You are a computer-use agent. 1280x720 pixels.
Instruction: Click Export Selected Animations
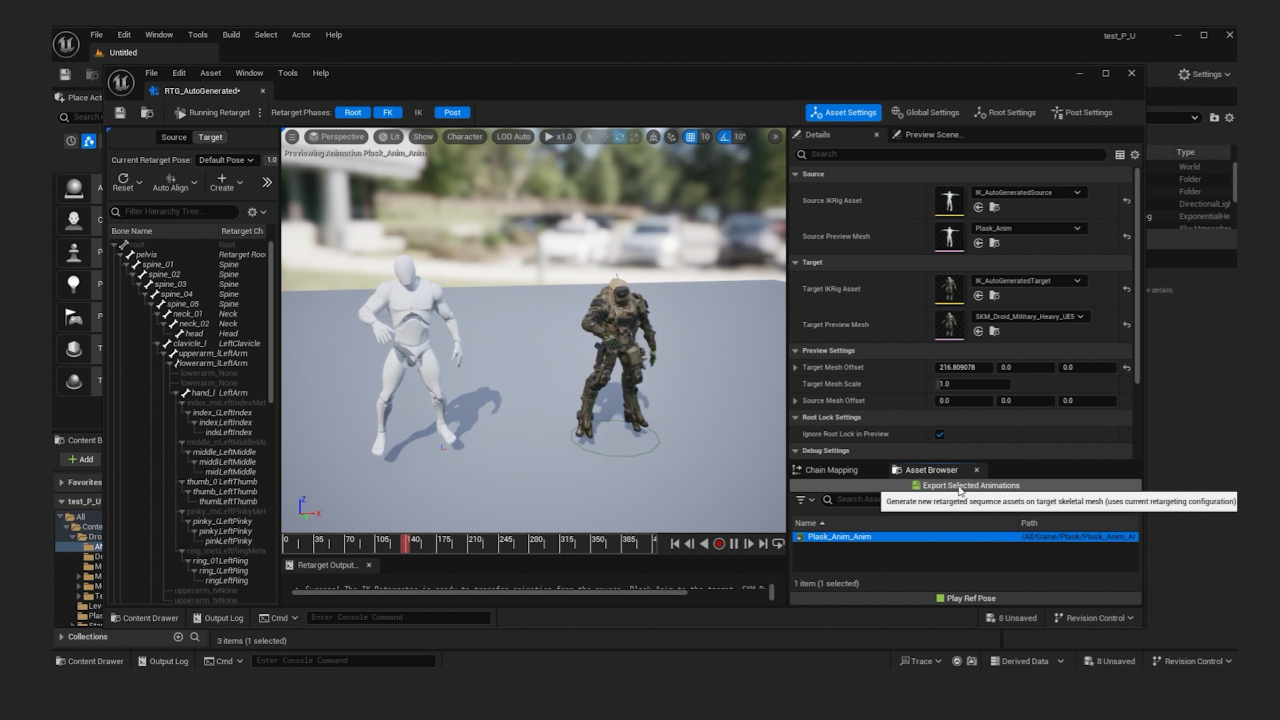click(x=965, y=485)
